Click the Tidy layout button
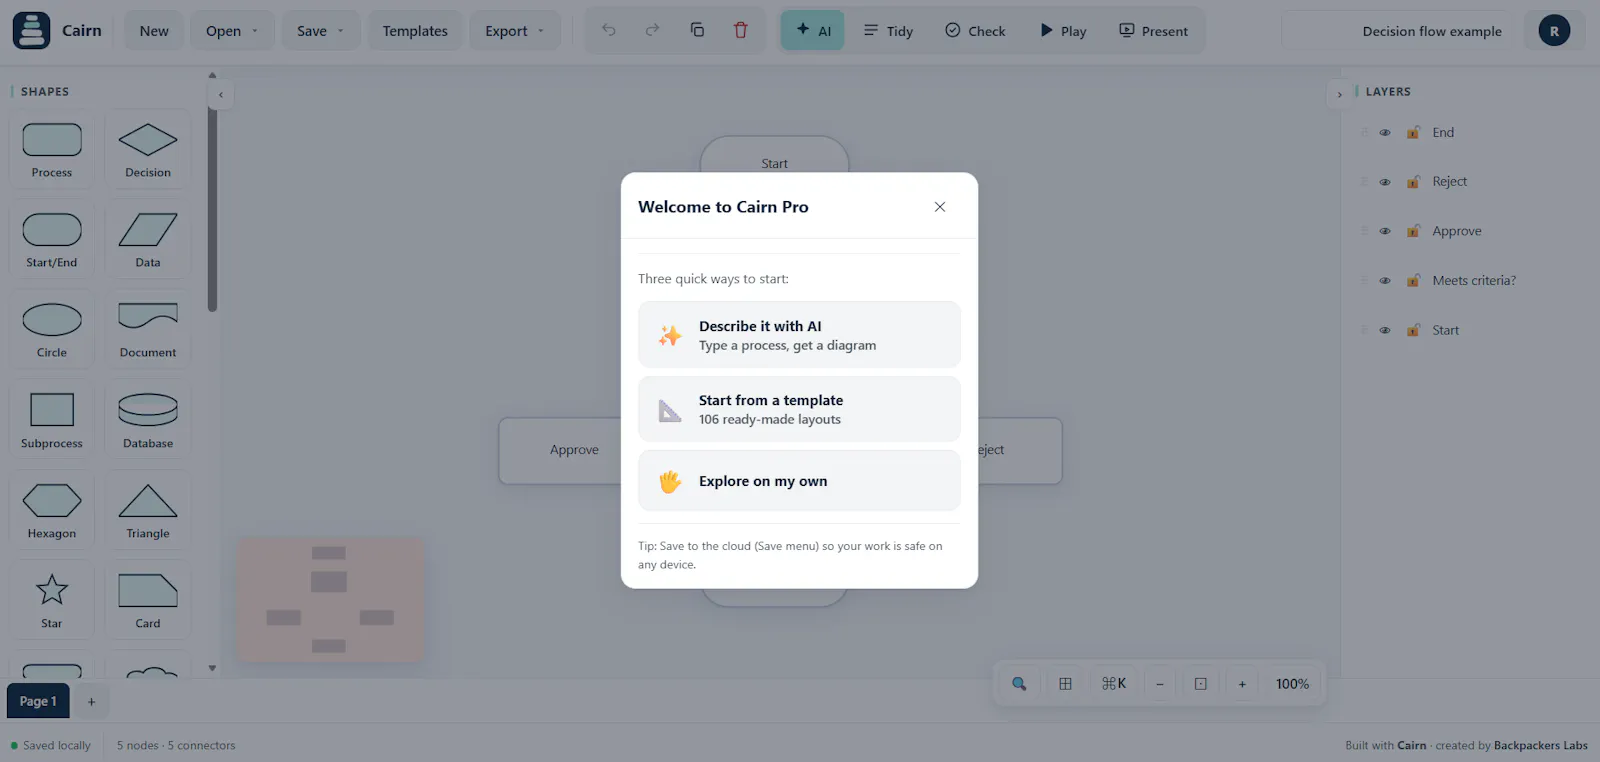1600x762 pixels. 888,31
